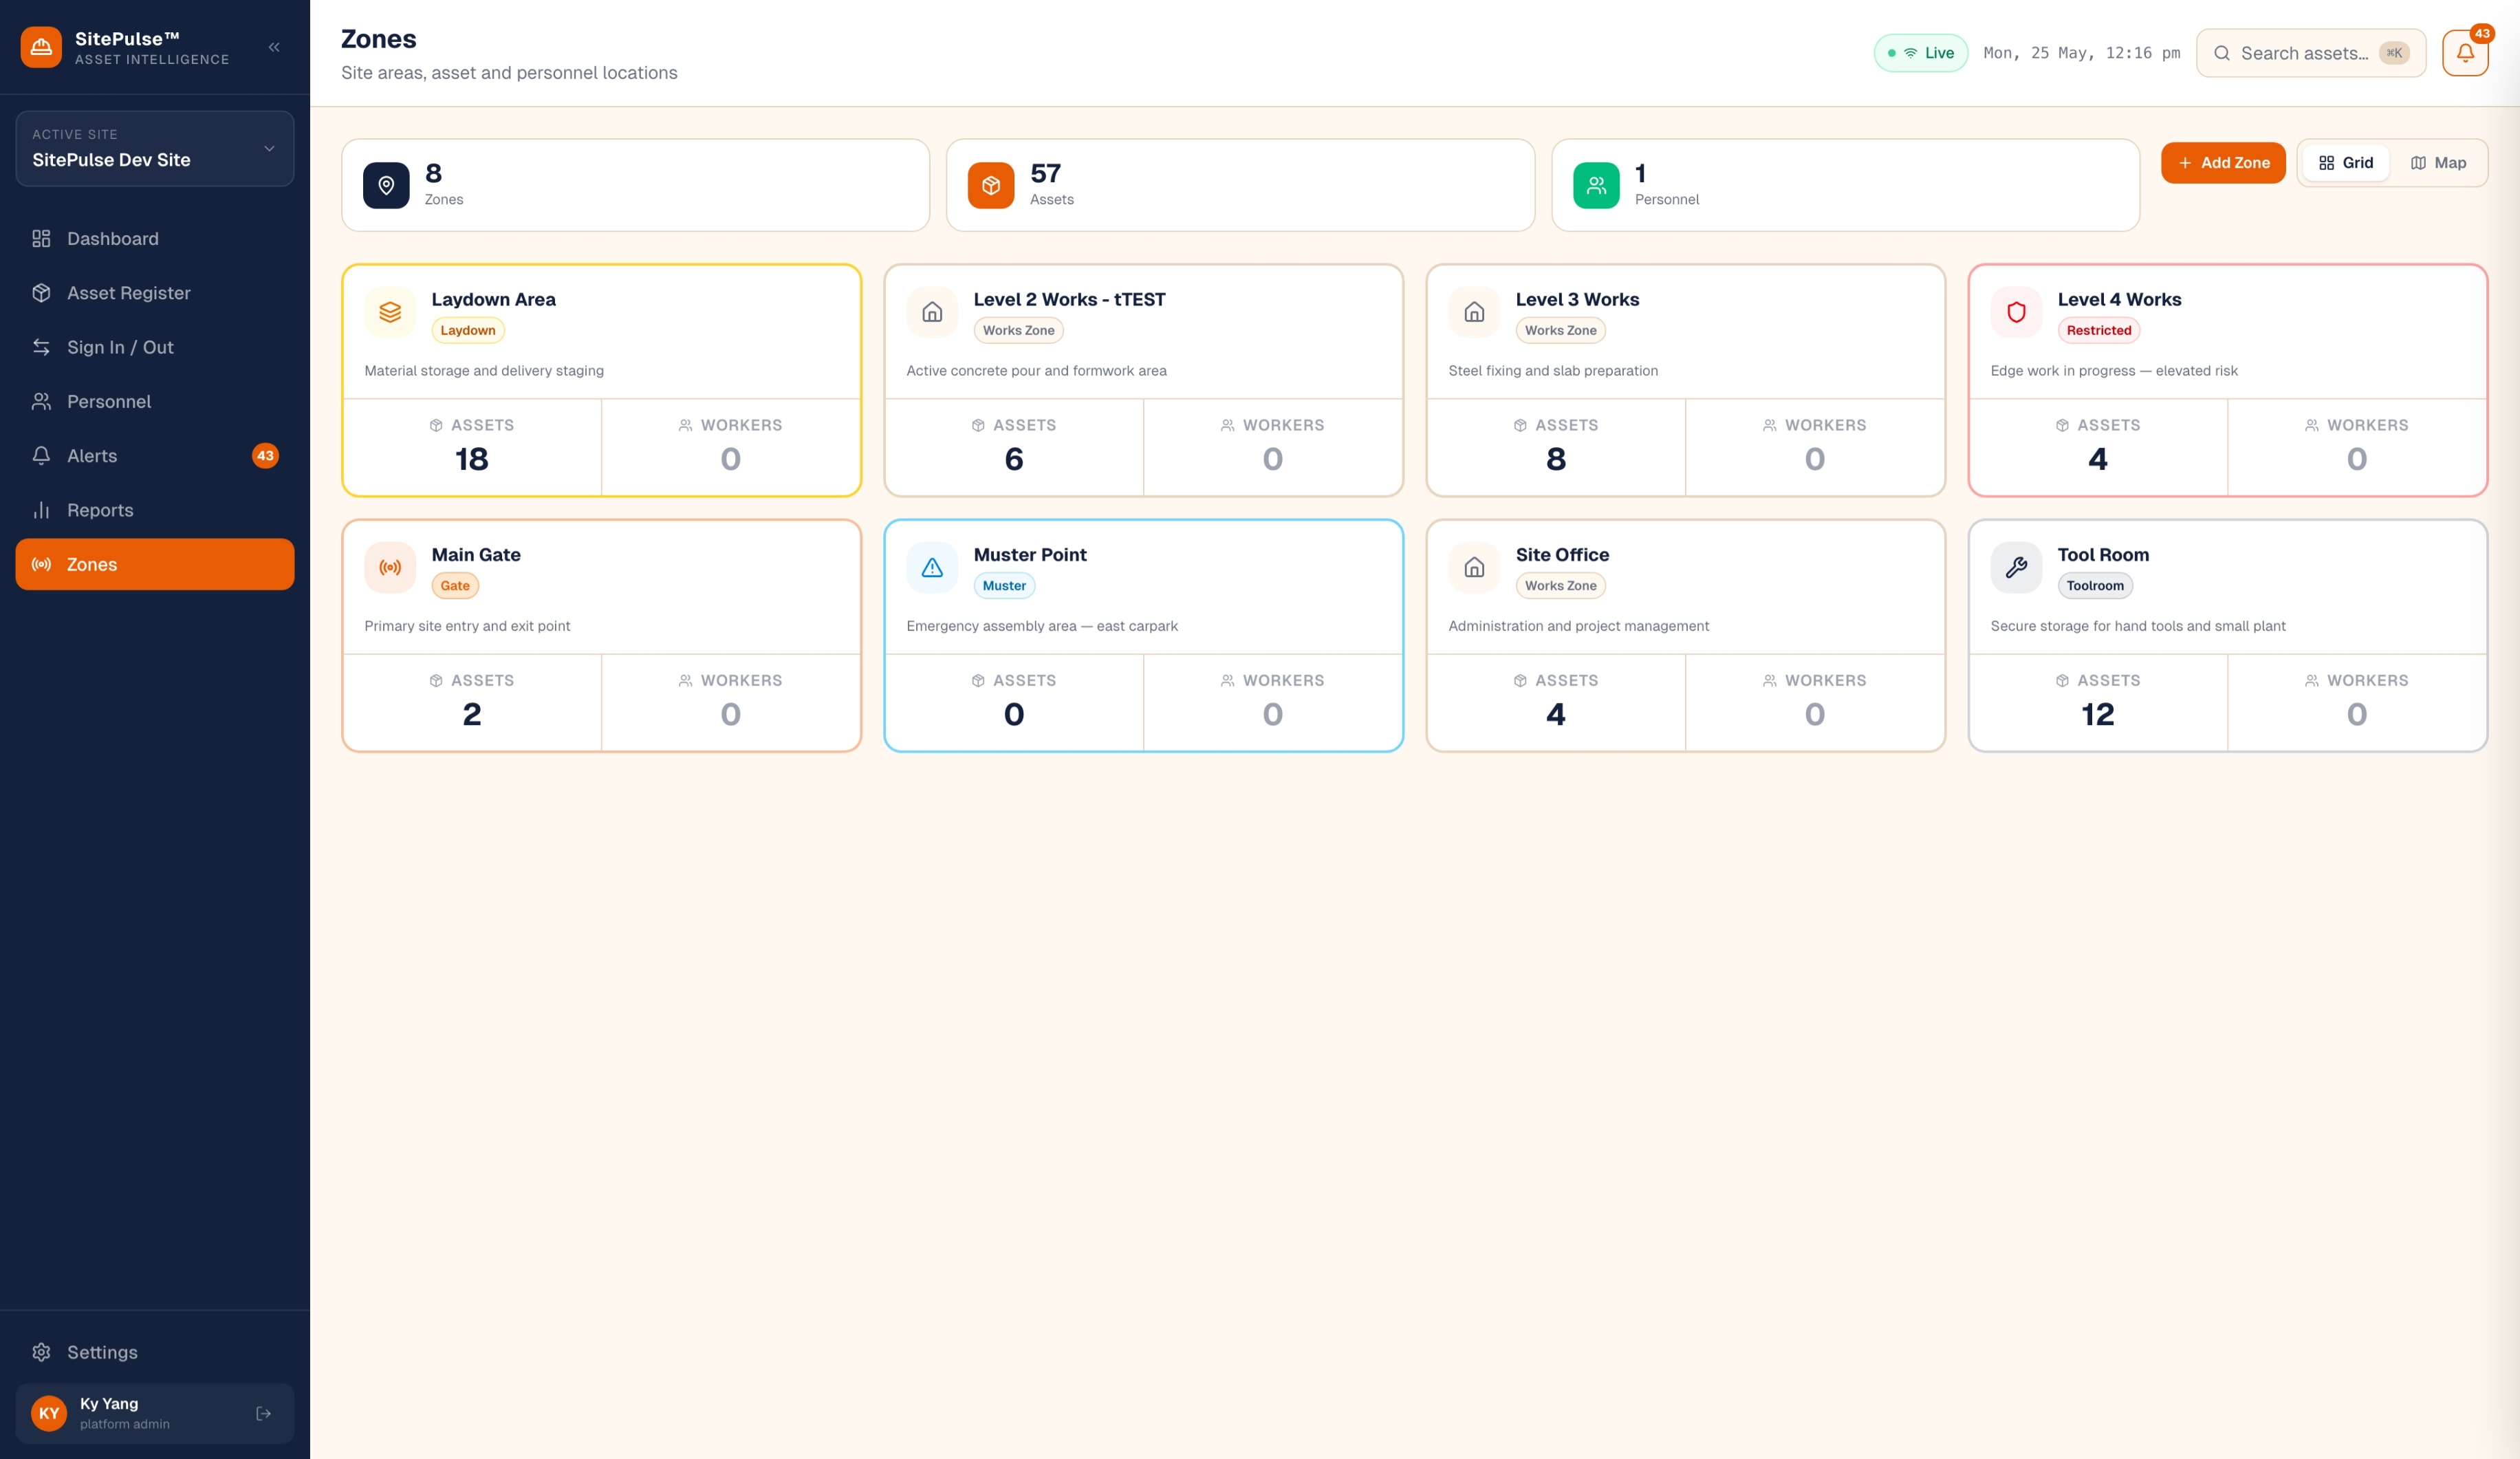Click Site Office assets count 4

click(x=1556, y=714)
